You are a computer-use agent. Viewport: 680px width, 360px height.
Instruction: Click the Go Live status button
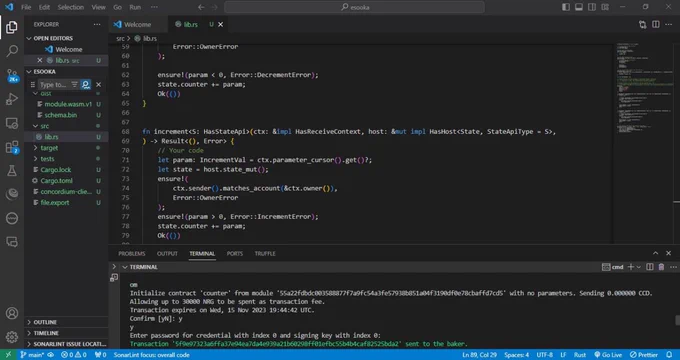tap(608, 355)
